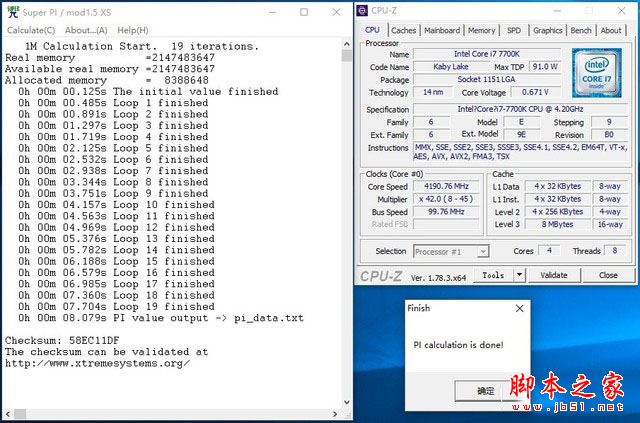This screenshot has height=423, width=640.
Task: Click the Code Name field Kaby Lake
Action: coord(451,67)
